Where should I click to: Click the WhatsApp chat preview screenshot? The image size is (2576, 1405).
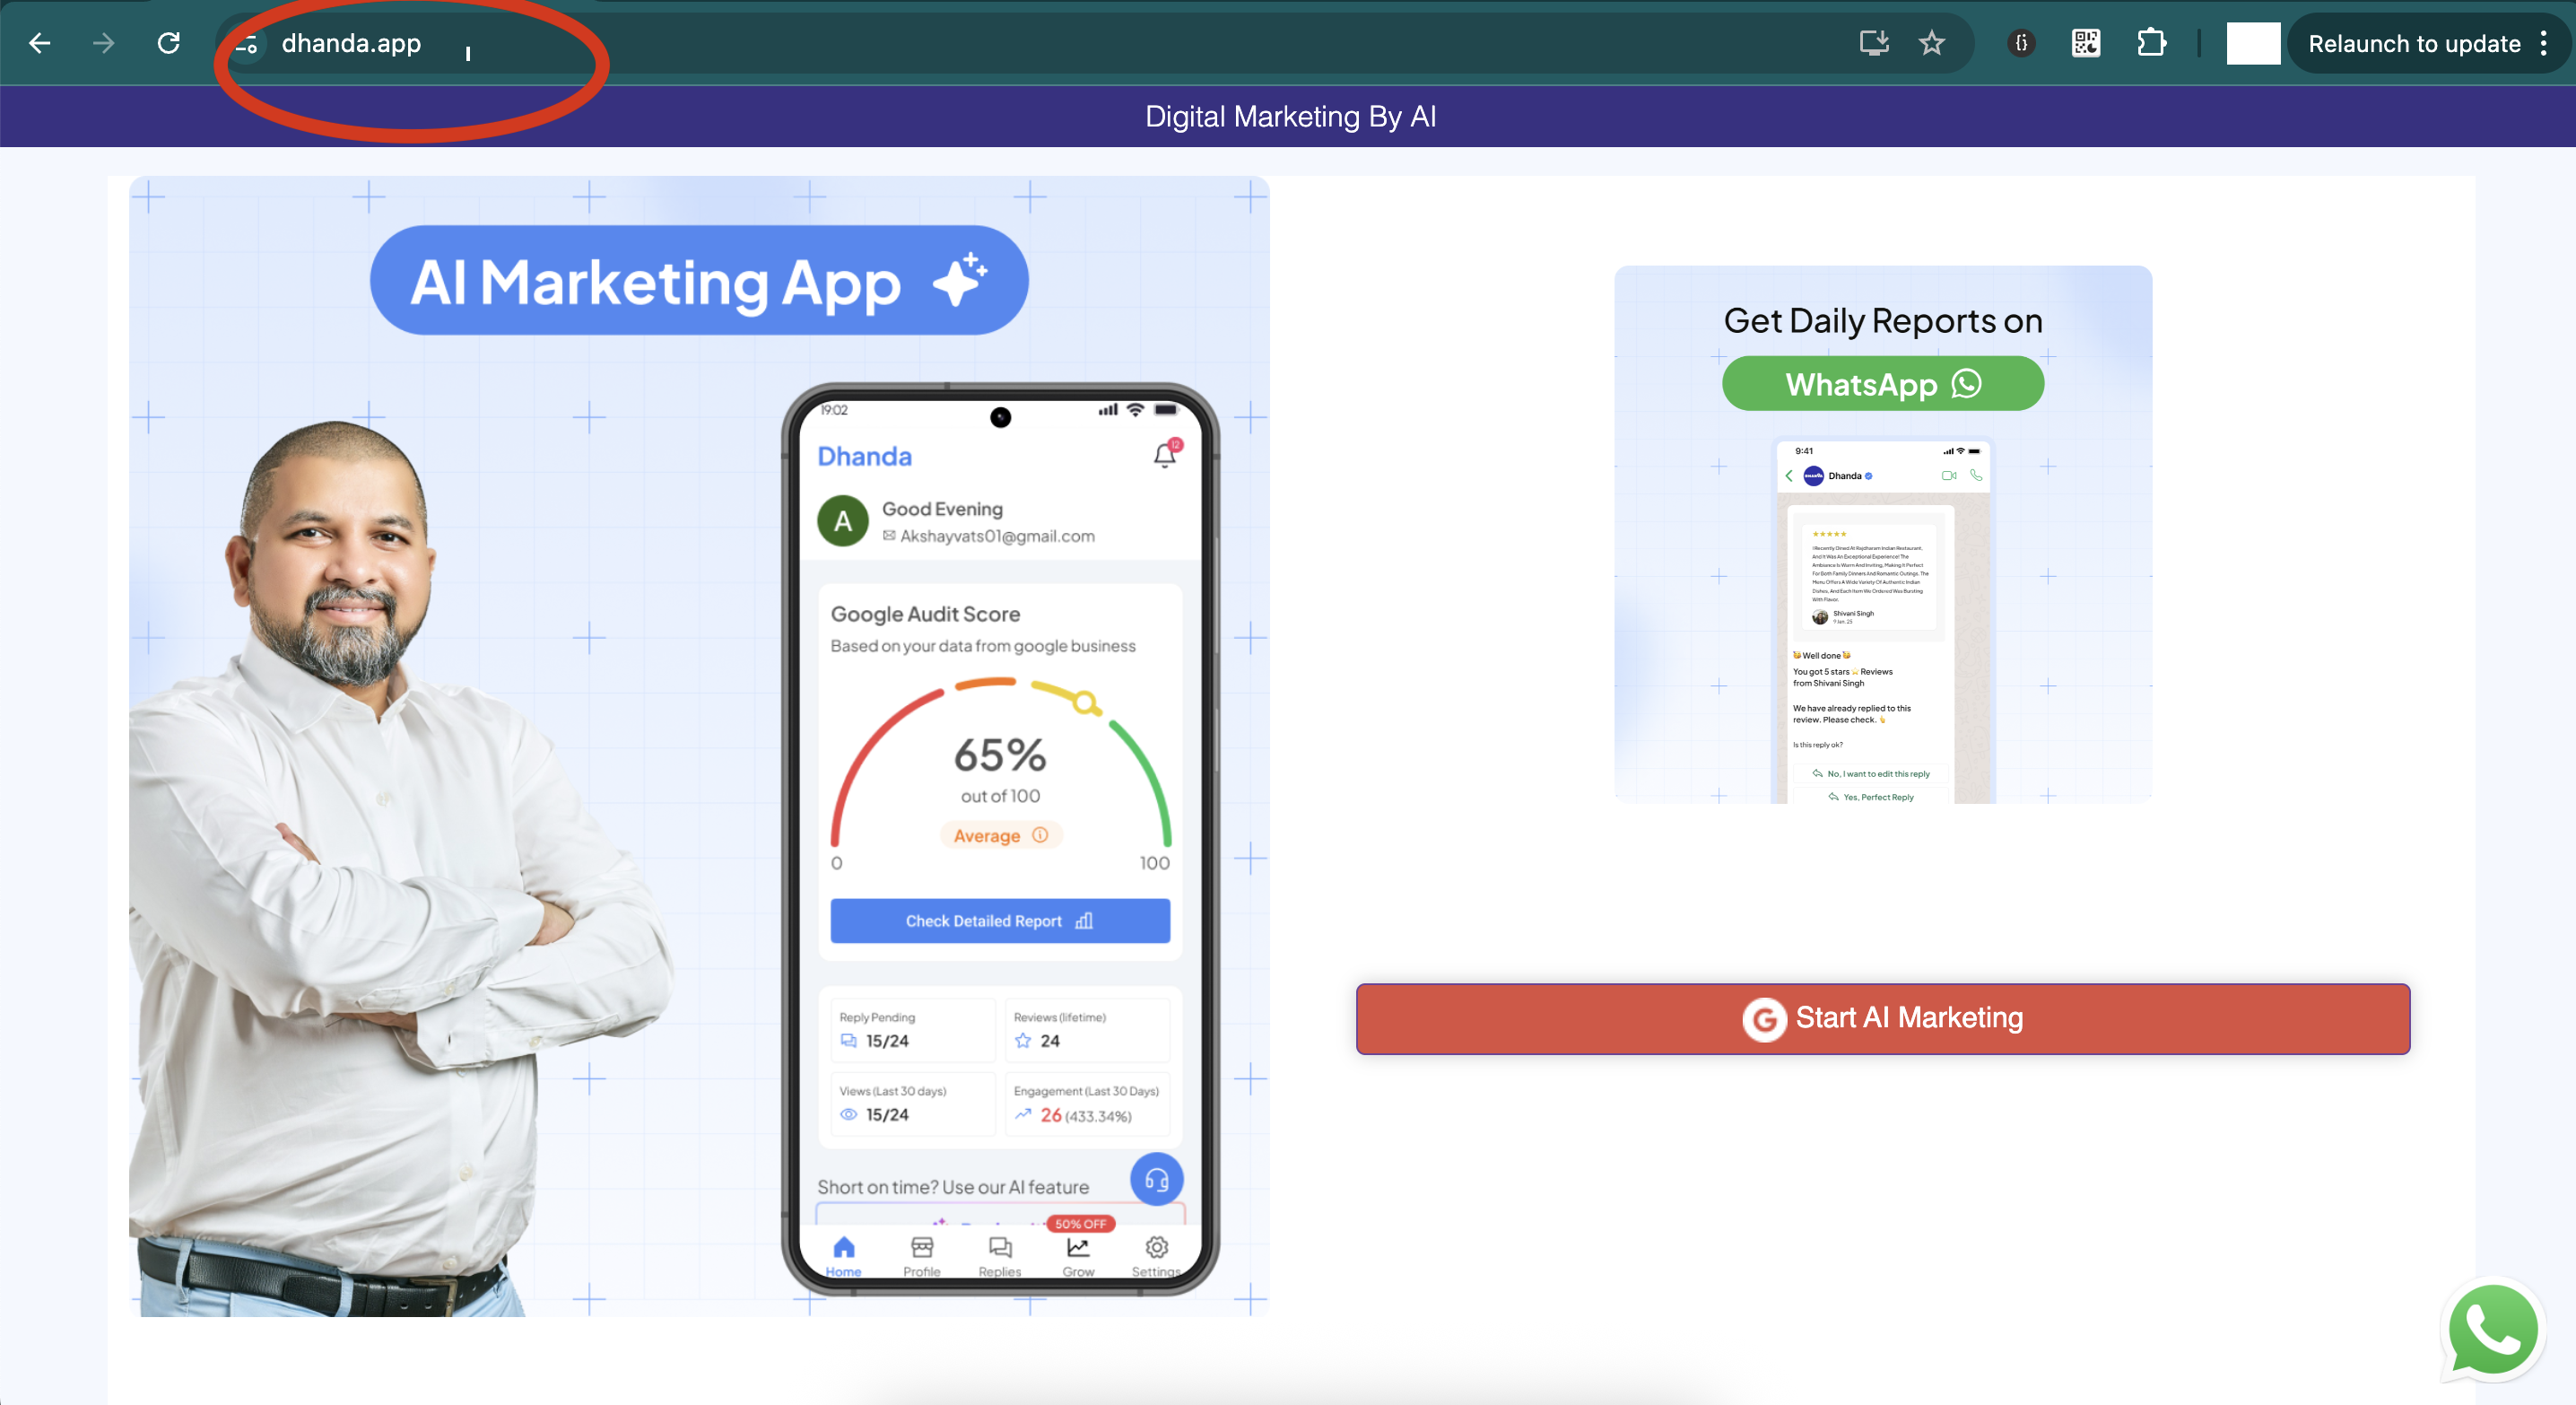[x=1883, y=620]
